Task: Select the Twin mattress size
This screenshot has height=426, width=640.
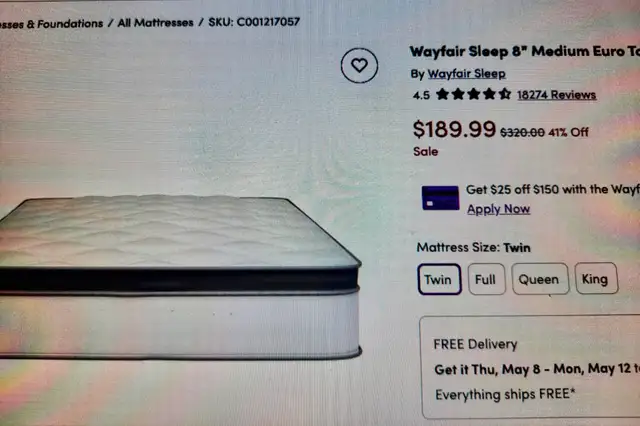Action: (439, 280)
